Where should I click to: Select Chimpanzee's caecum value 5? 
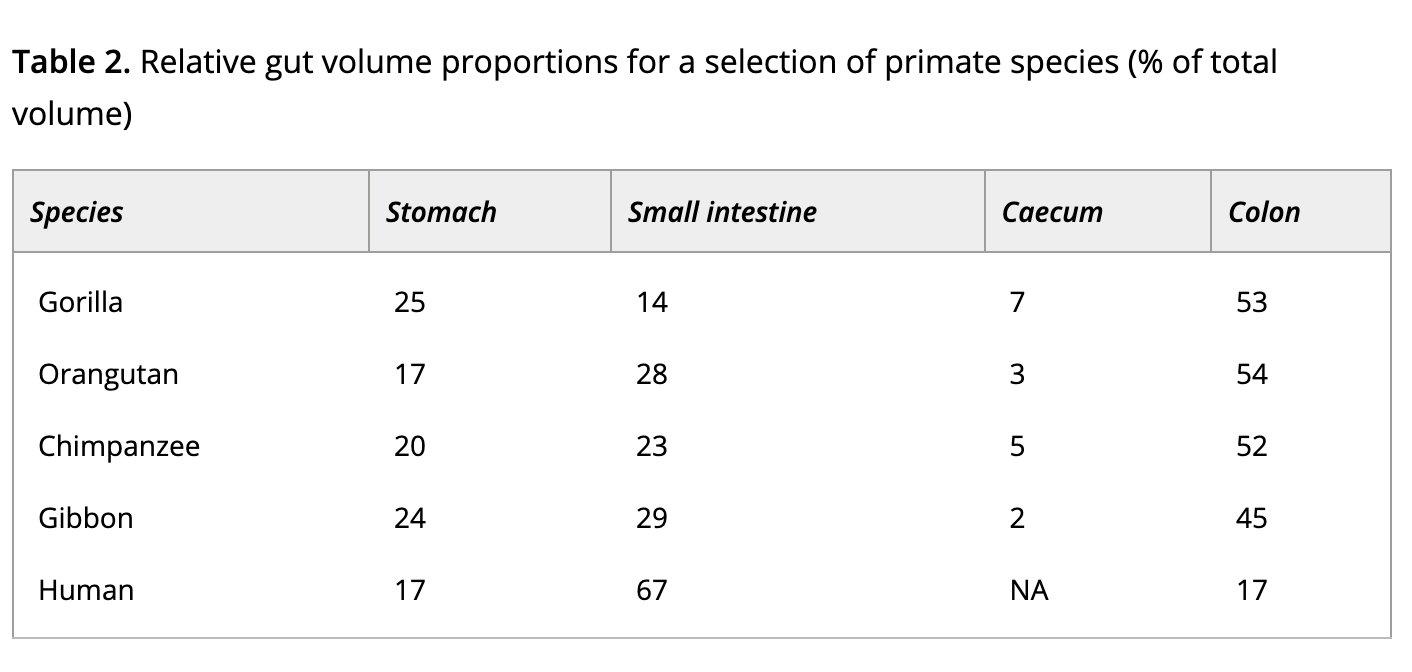coord(1017,446)
